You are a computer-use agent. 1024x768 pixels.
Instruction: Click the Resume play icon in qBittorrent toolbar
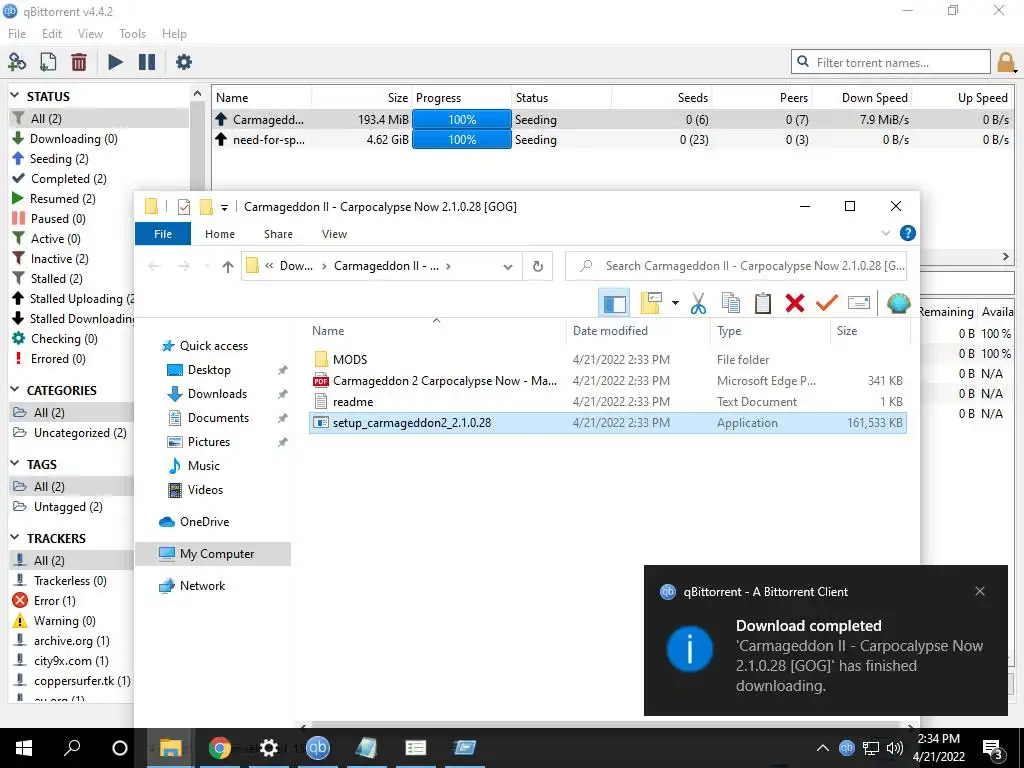click(116, 62)
